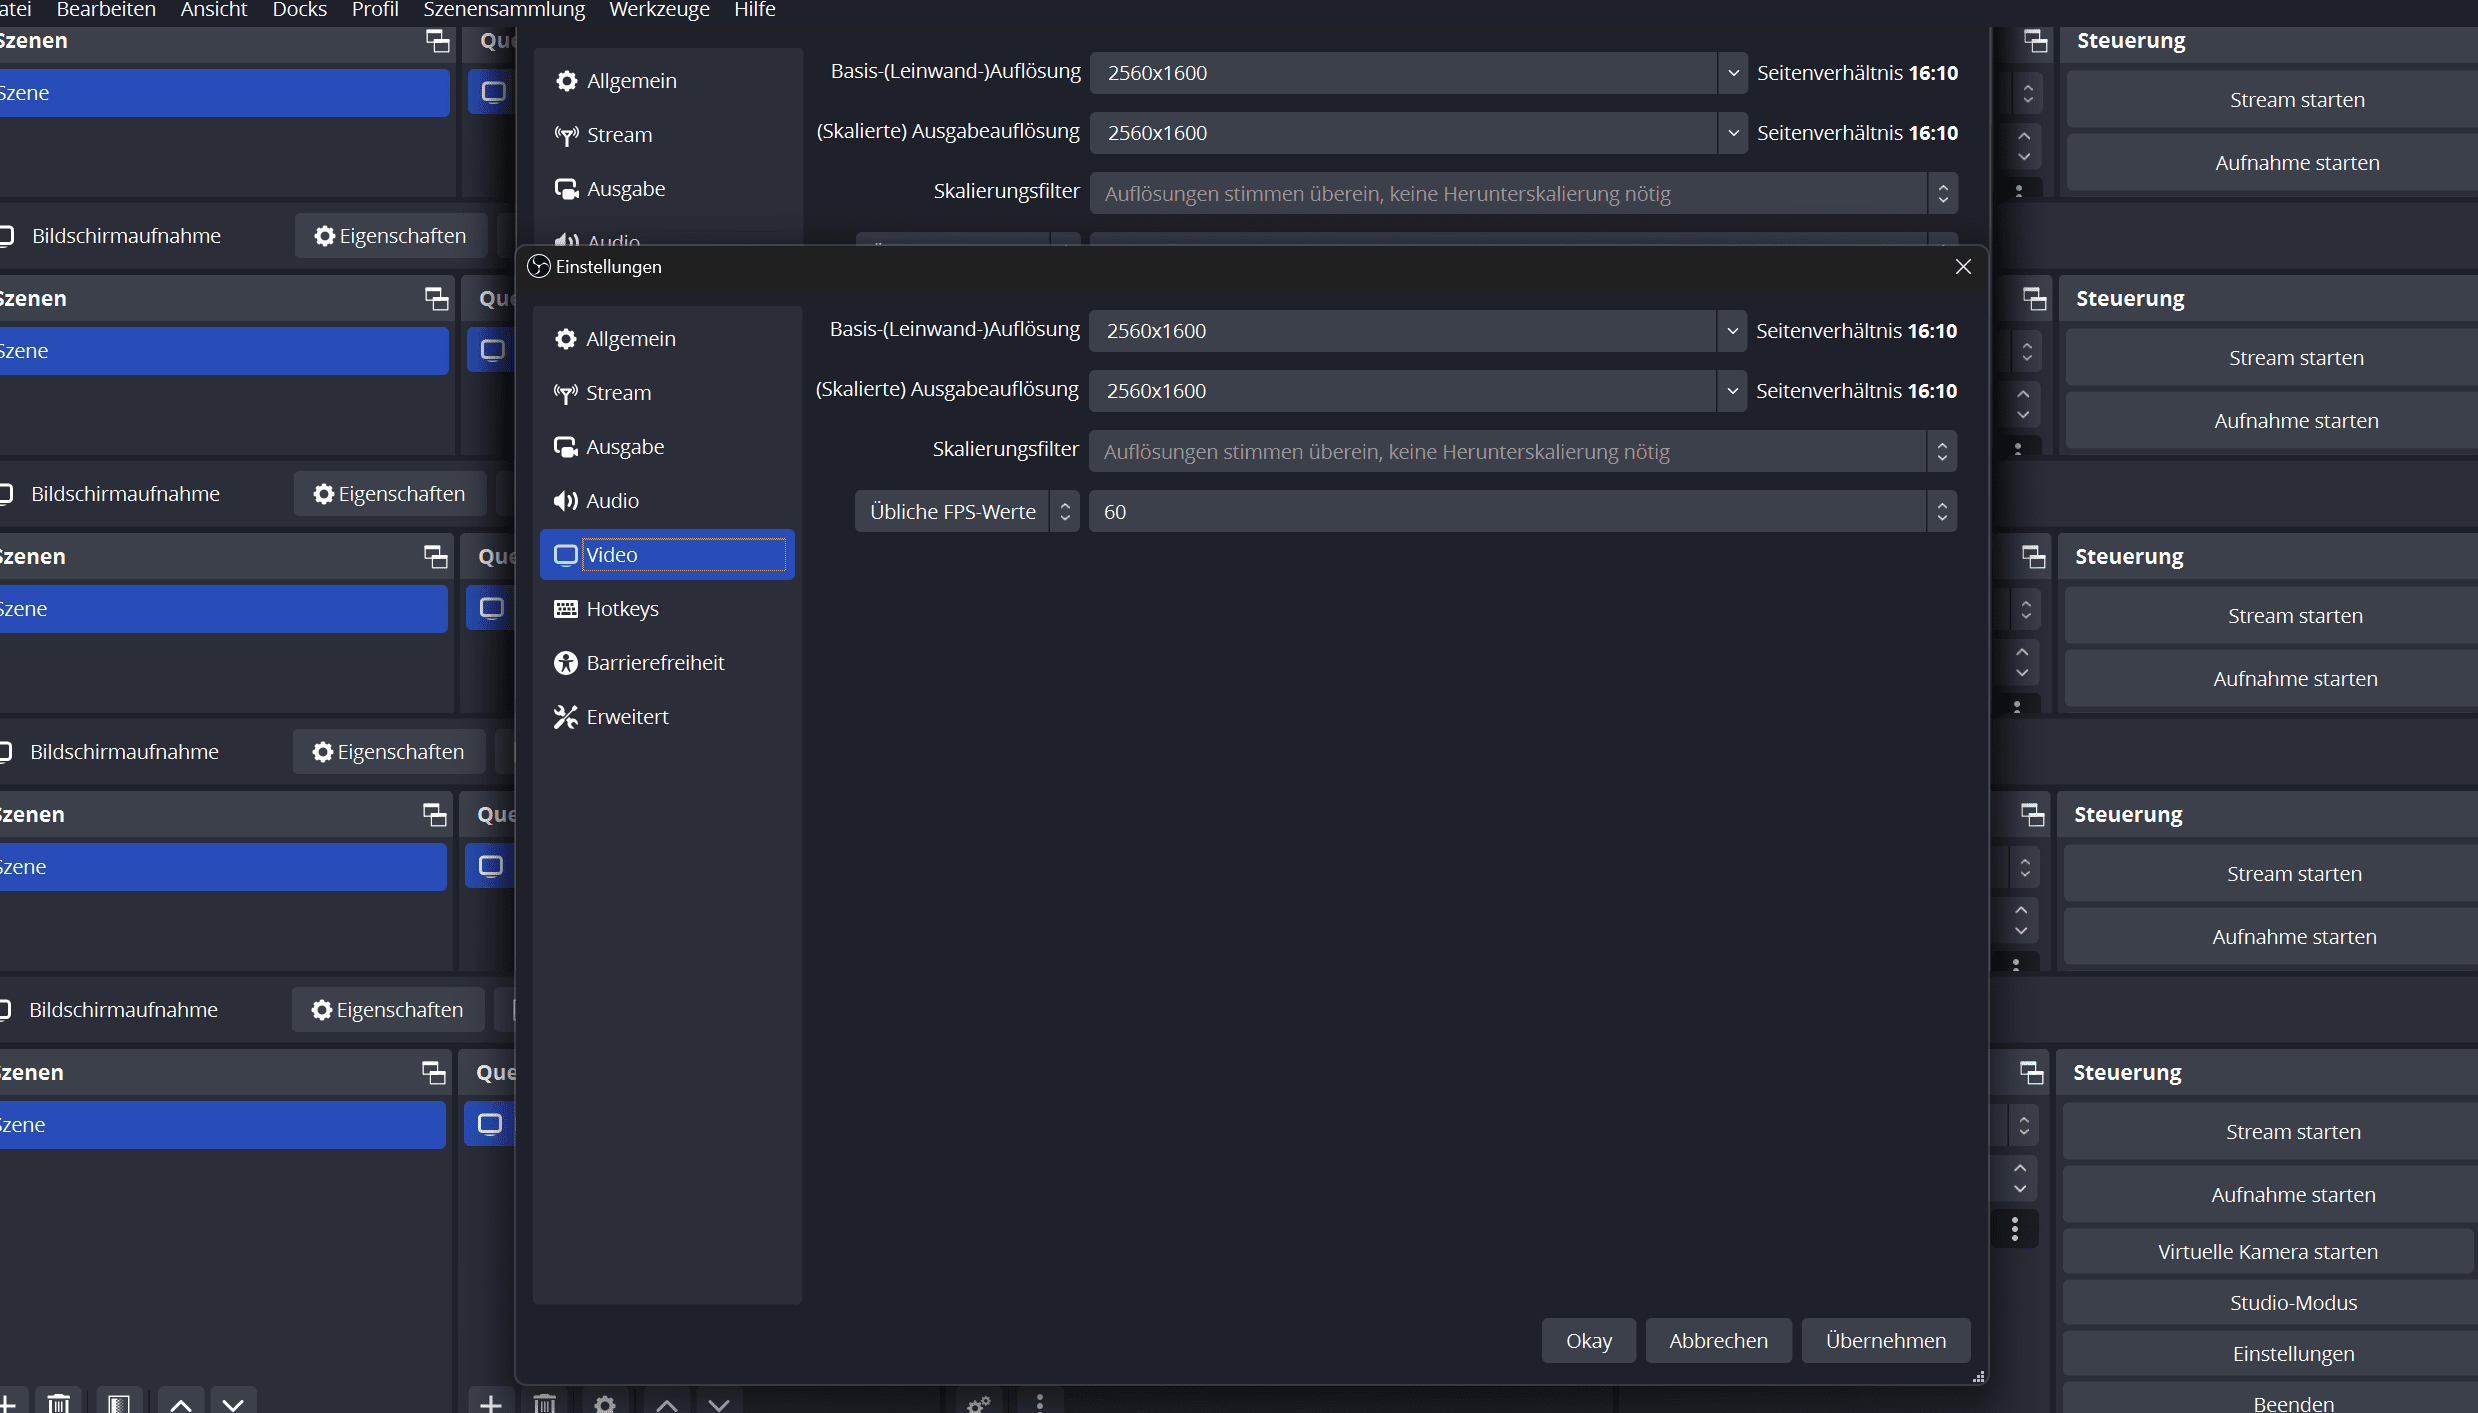This screenshot has height=1413, width=2478.
Task: Open audio mixer three-dot menu at bottom
Action: pos(1039,1403)
